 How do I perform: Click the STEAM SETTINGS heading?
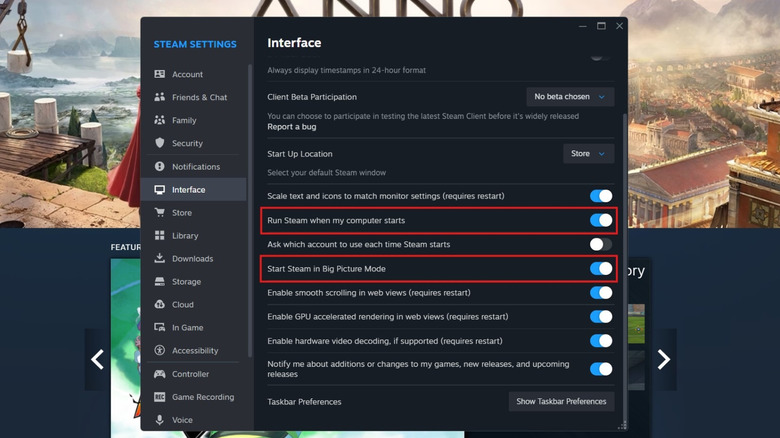tap(195, 44)
